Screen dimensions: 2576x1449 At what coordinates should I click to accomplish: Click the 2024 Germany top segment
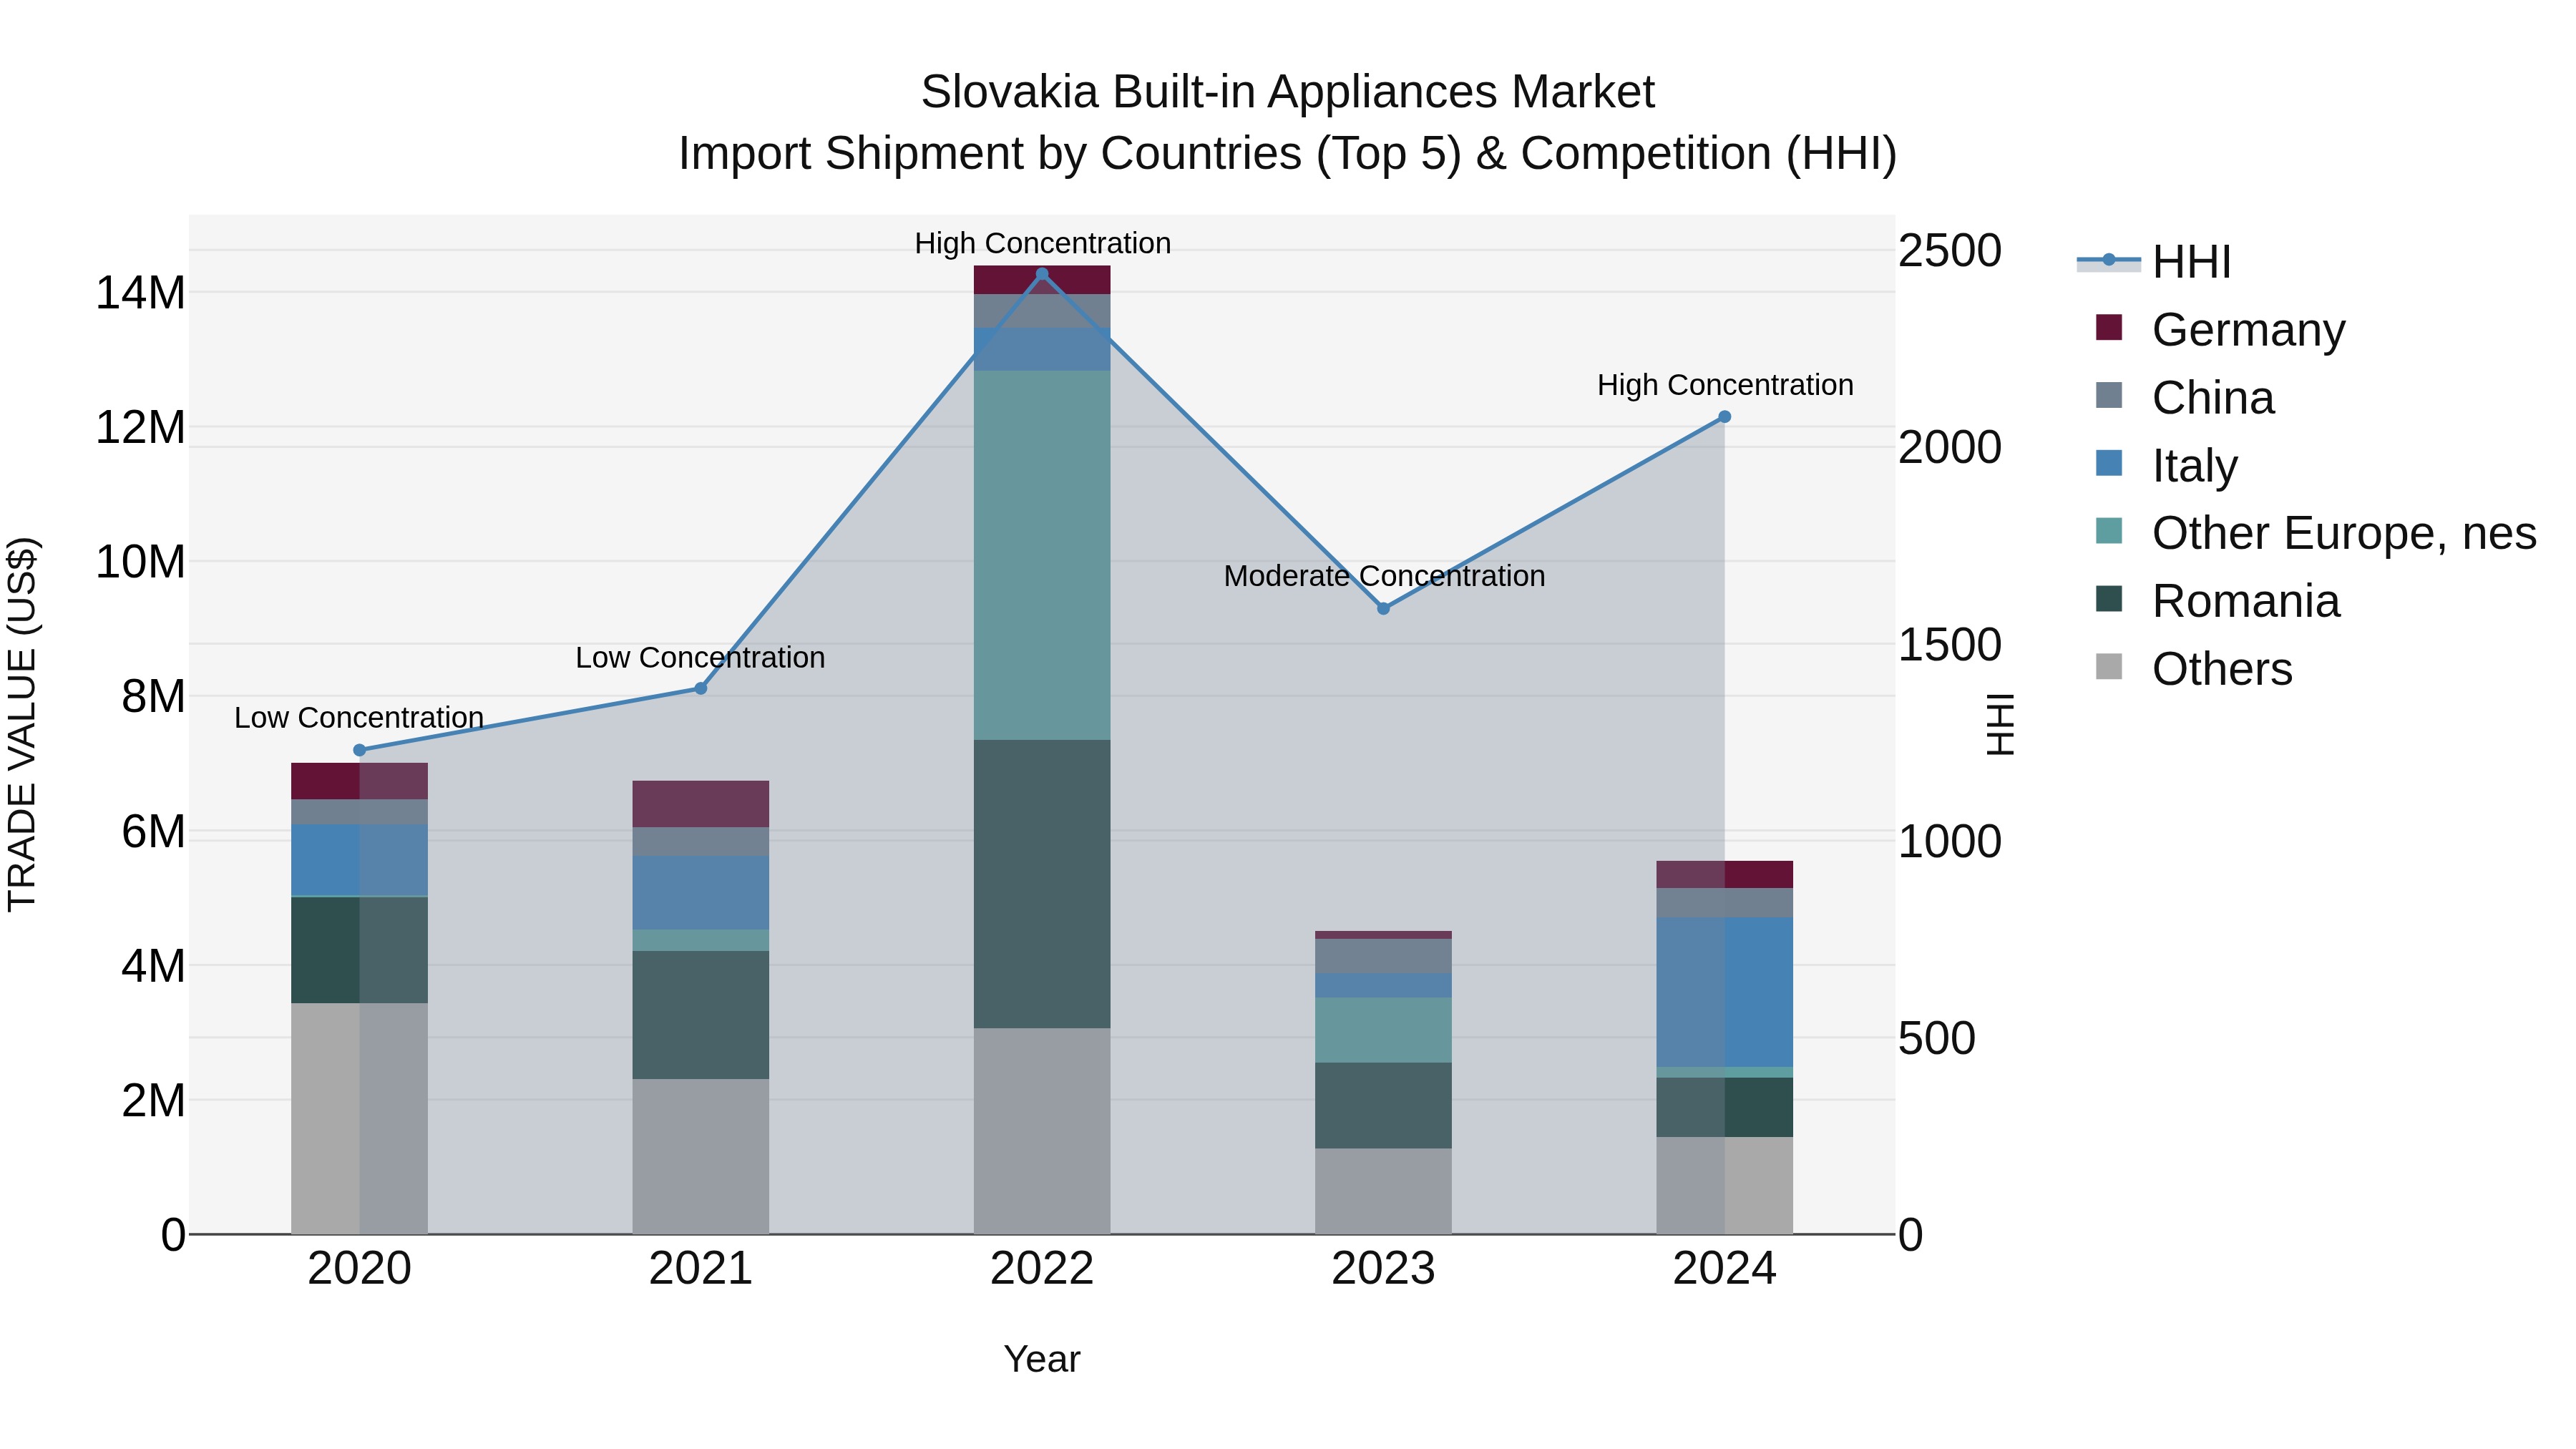click(x=1725, y=874)
